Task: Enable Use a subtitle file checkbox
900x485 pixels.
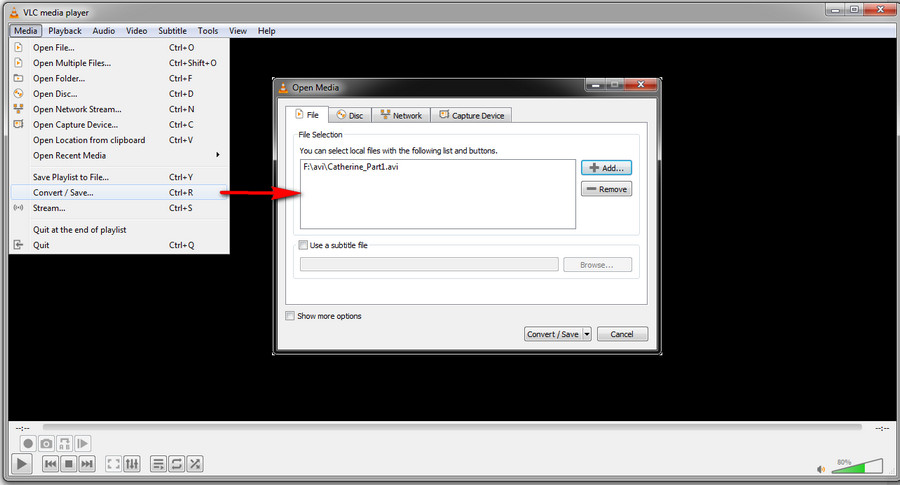Action: (x=303, y=245)
